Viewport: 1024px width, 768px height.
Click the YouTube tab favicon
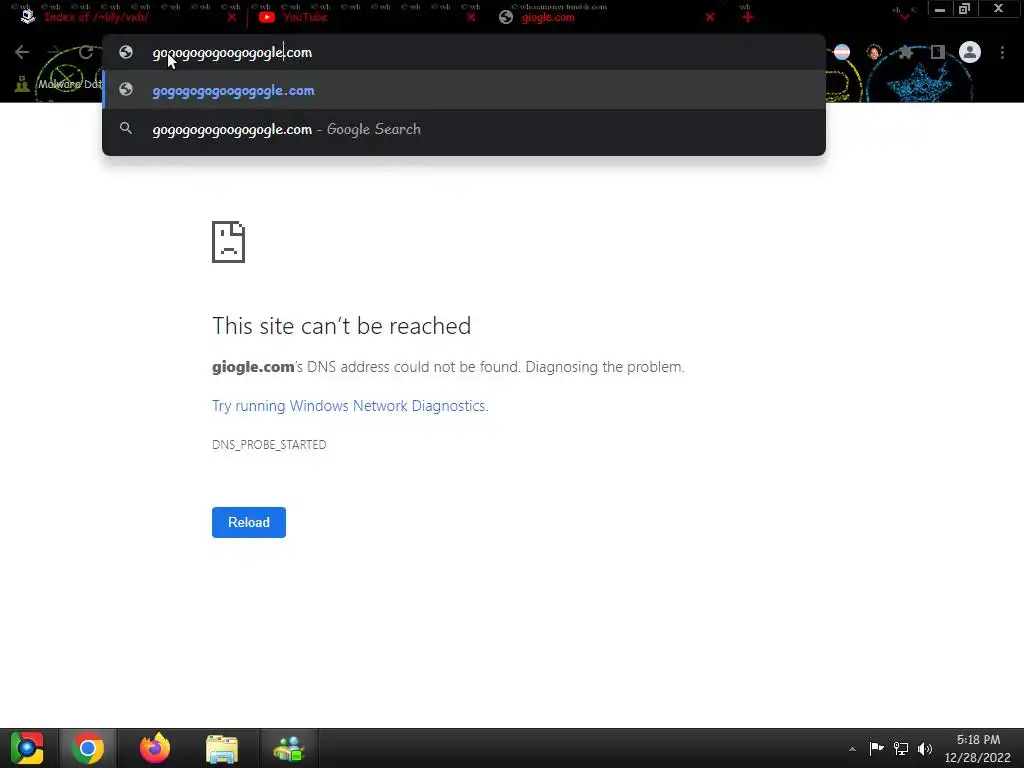266,18
